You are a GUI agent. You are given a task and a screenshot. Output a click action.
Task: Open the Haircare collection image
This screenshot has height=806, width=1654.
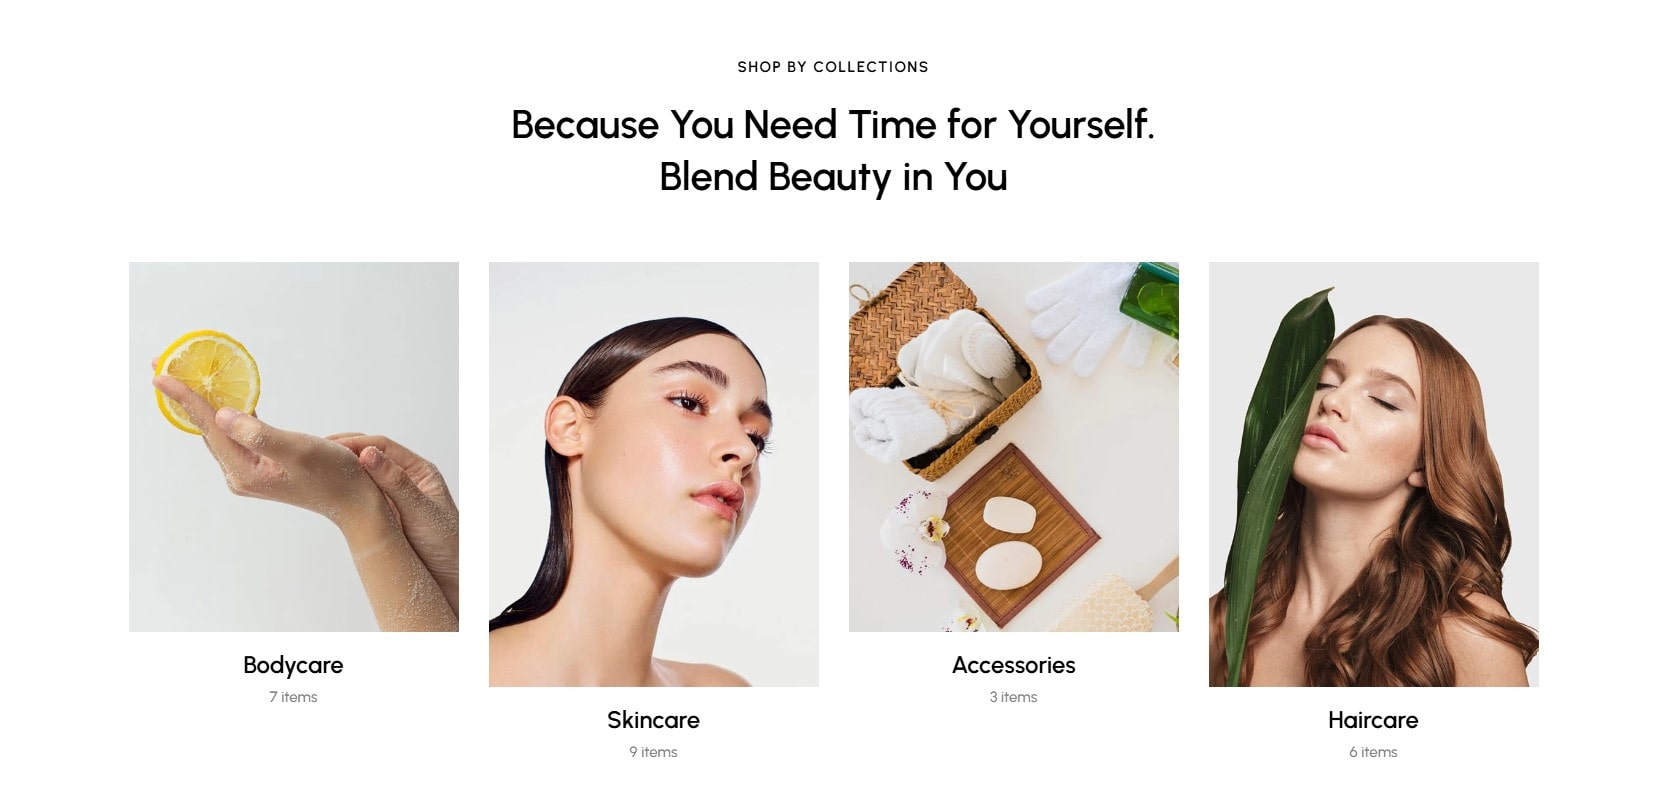click(1374, 474)
